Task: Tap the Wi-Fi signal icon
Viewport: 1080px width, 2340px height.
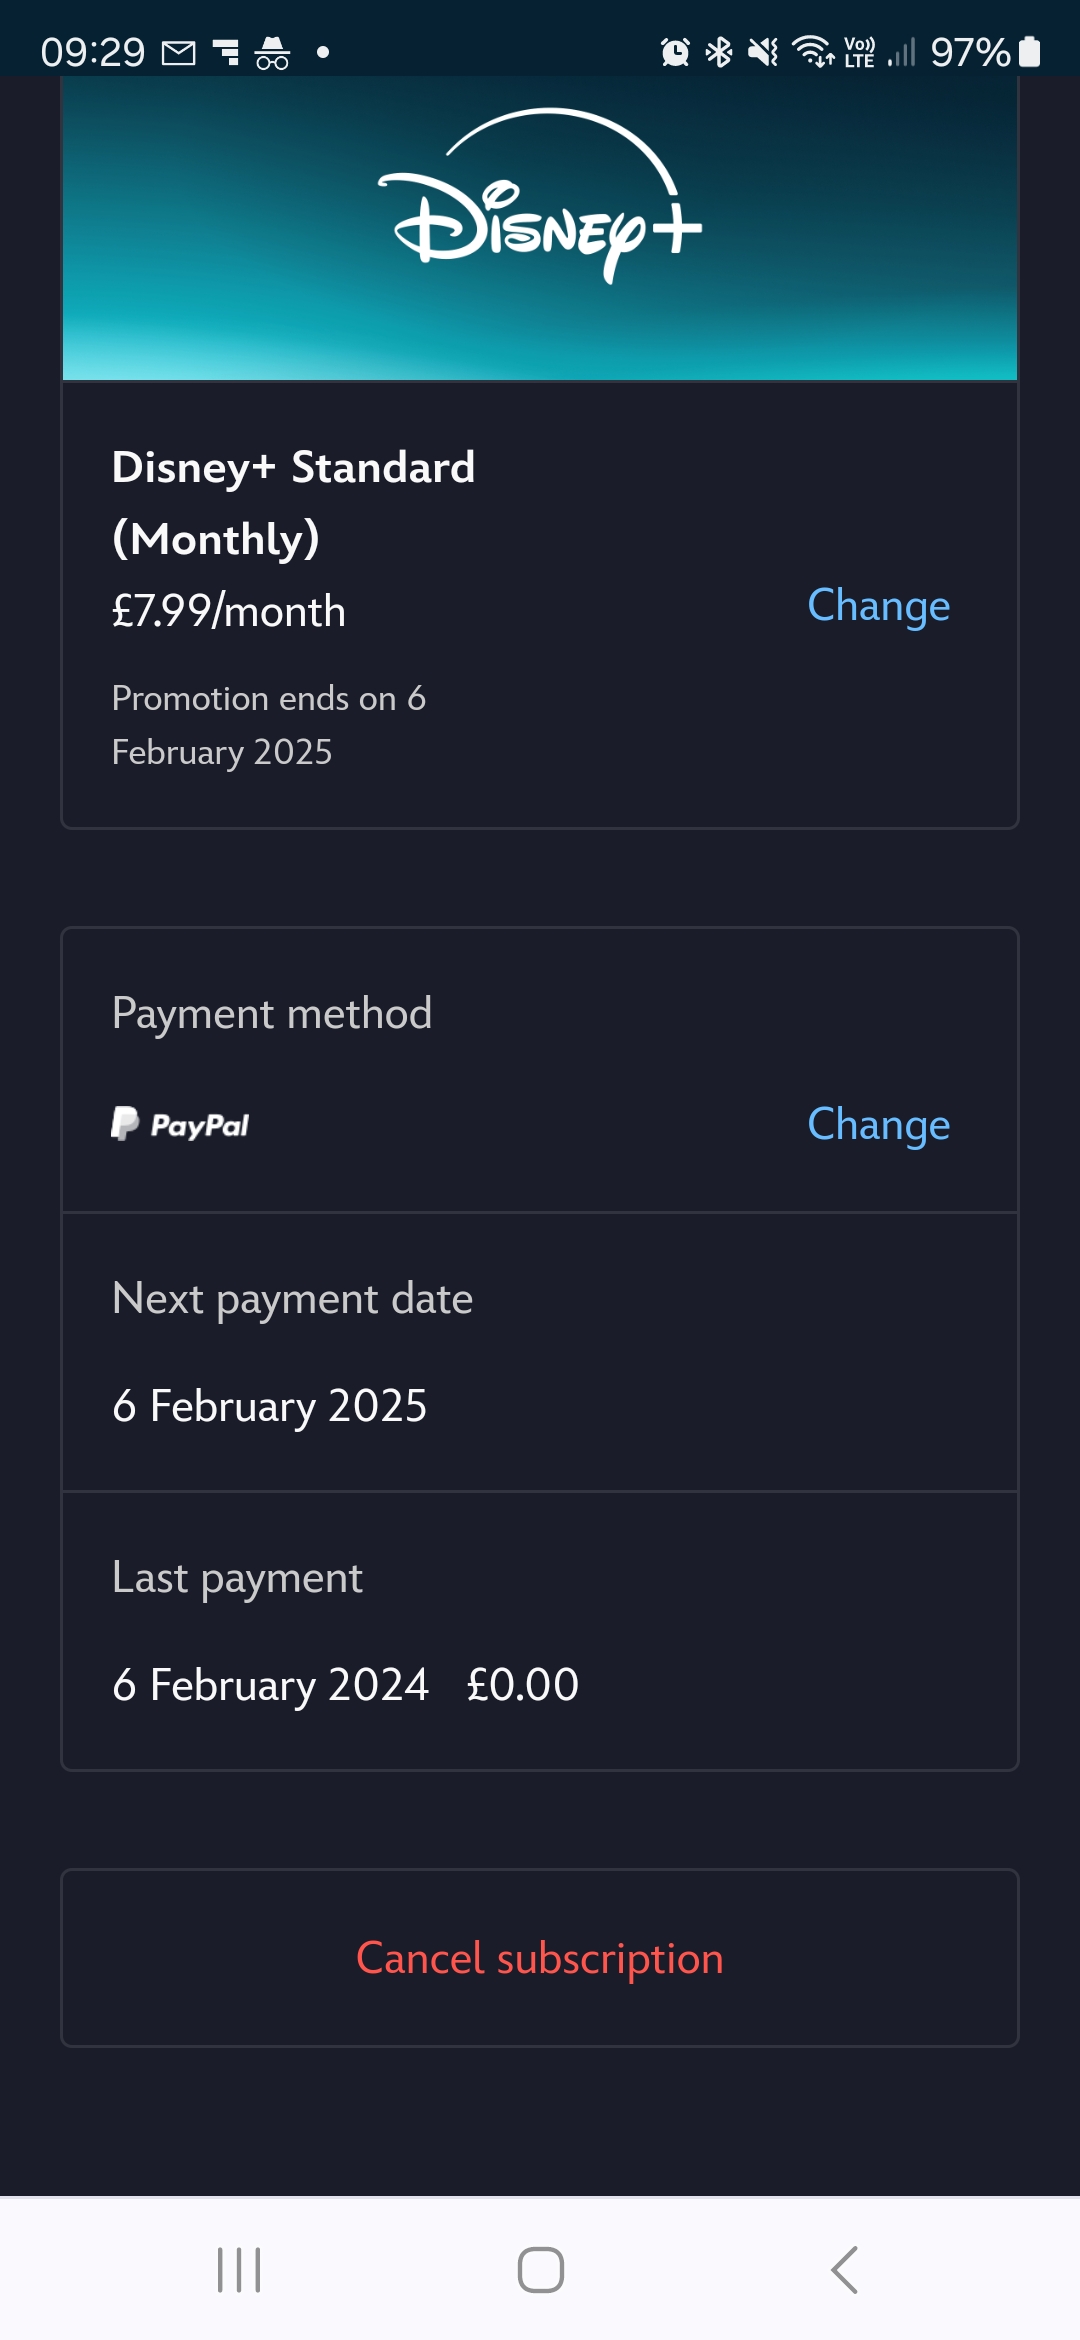Action: (x=813, y=52)
